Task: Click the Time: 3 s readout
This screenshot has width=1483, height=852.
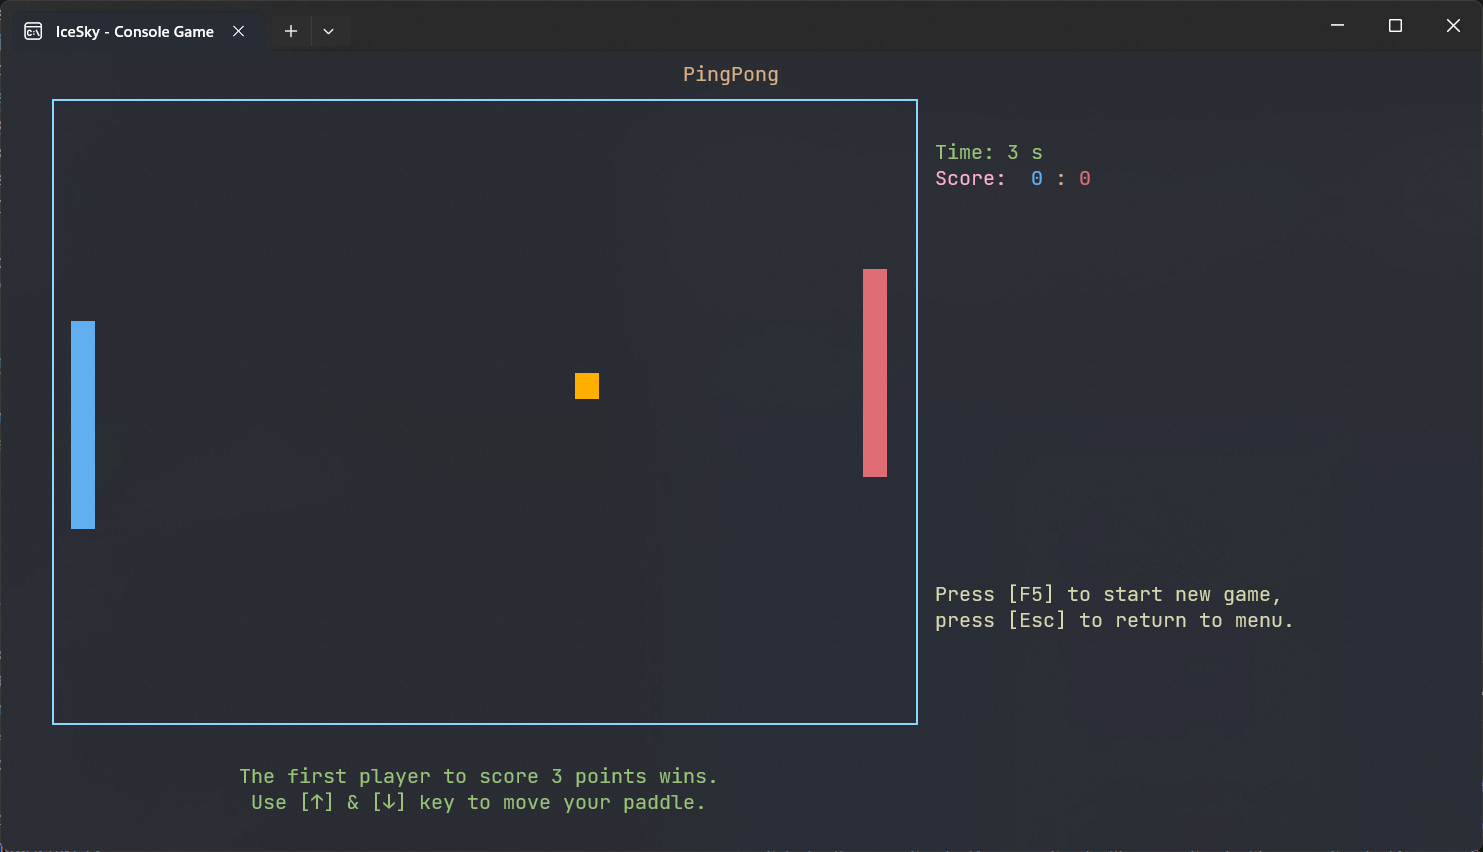Action: point(989,152)
